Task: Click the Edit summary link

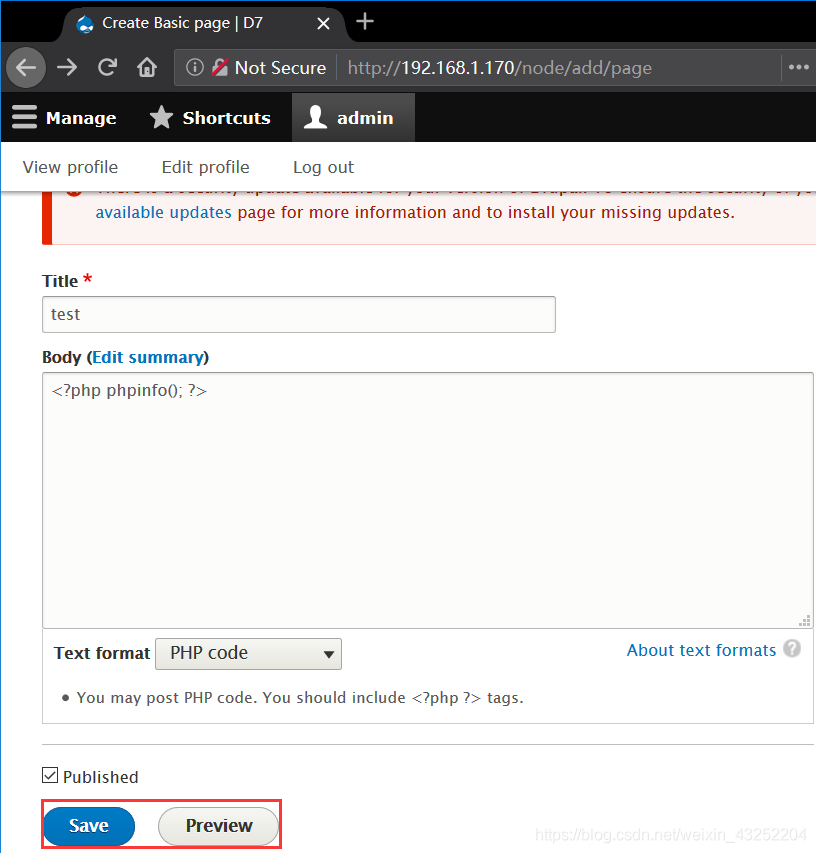Action: (x=148, y=357)
